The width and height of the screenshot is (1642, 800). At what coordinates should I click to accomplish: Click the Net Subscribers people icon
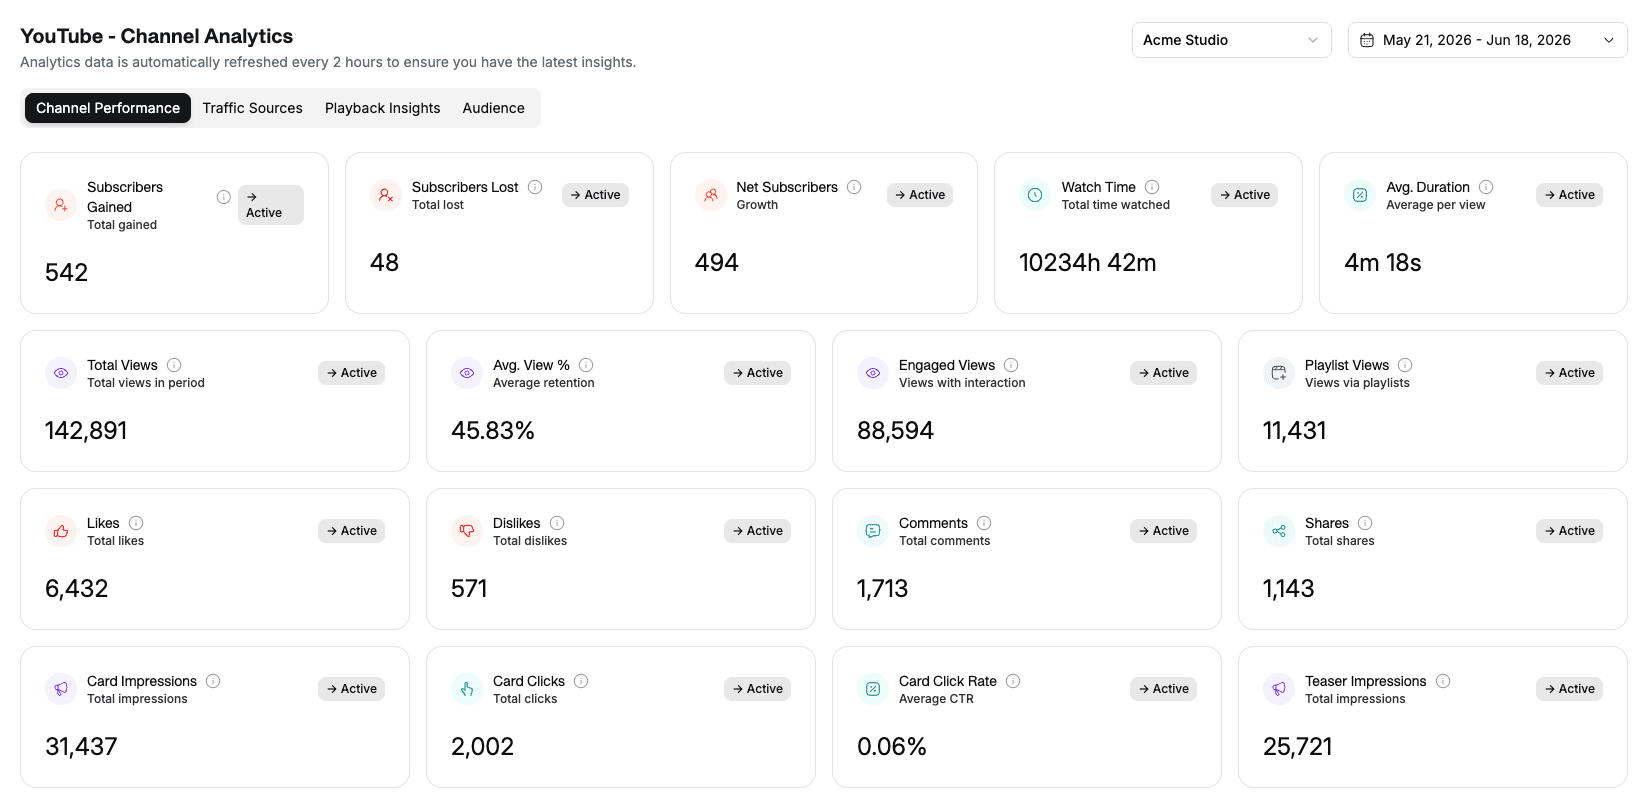coord(711,195)
